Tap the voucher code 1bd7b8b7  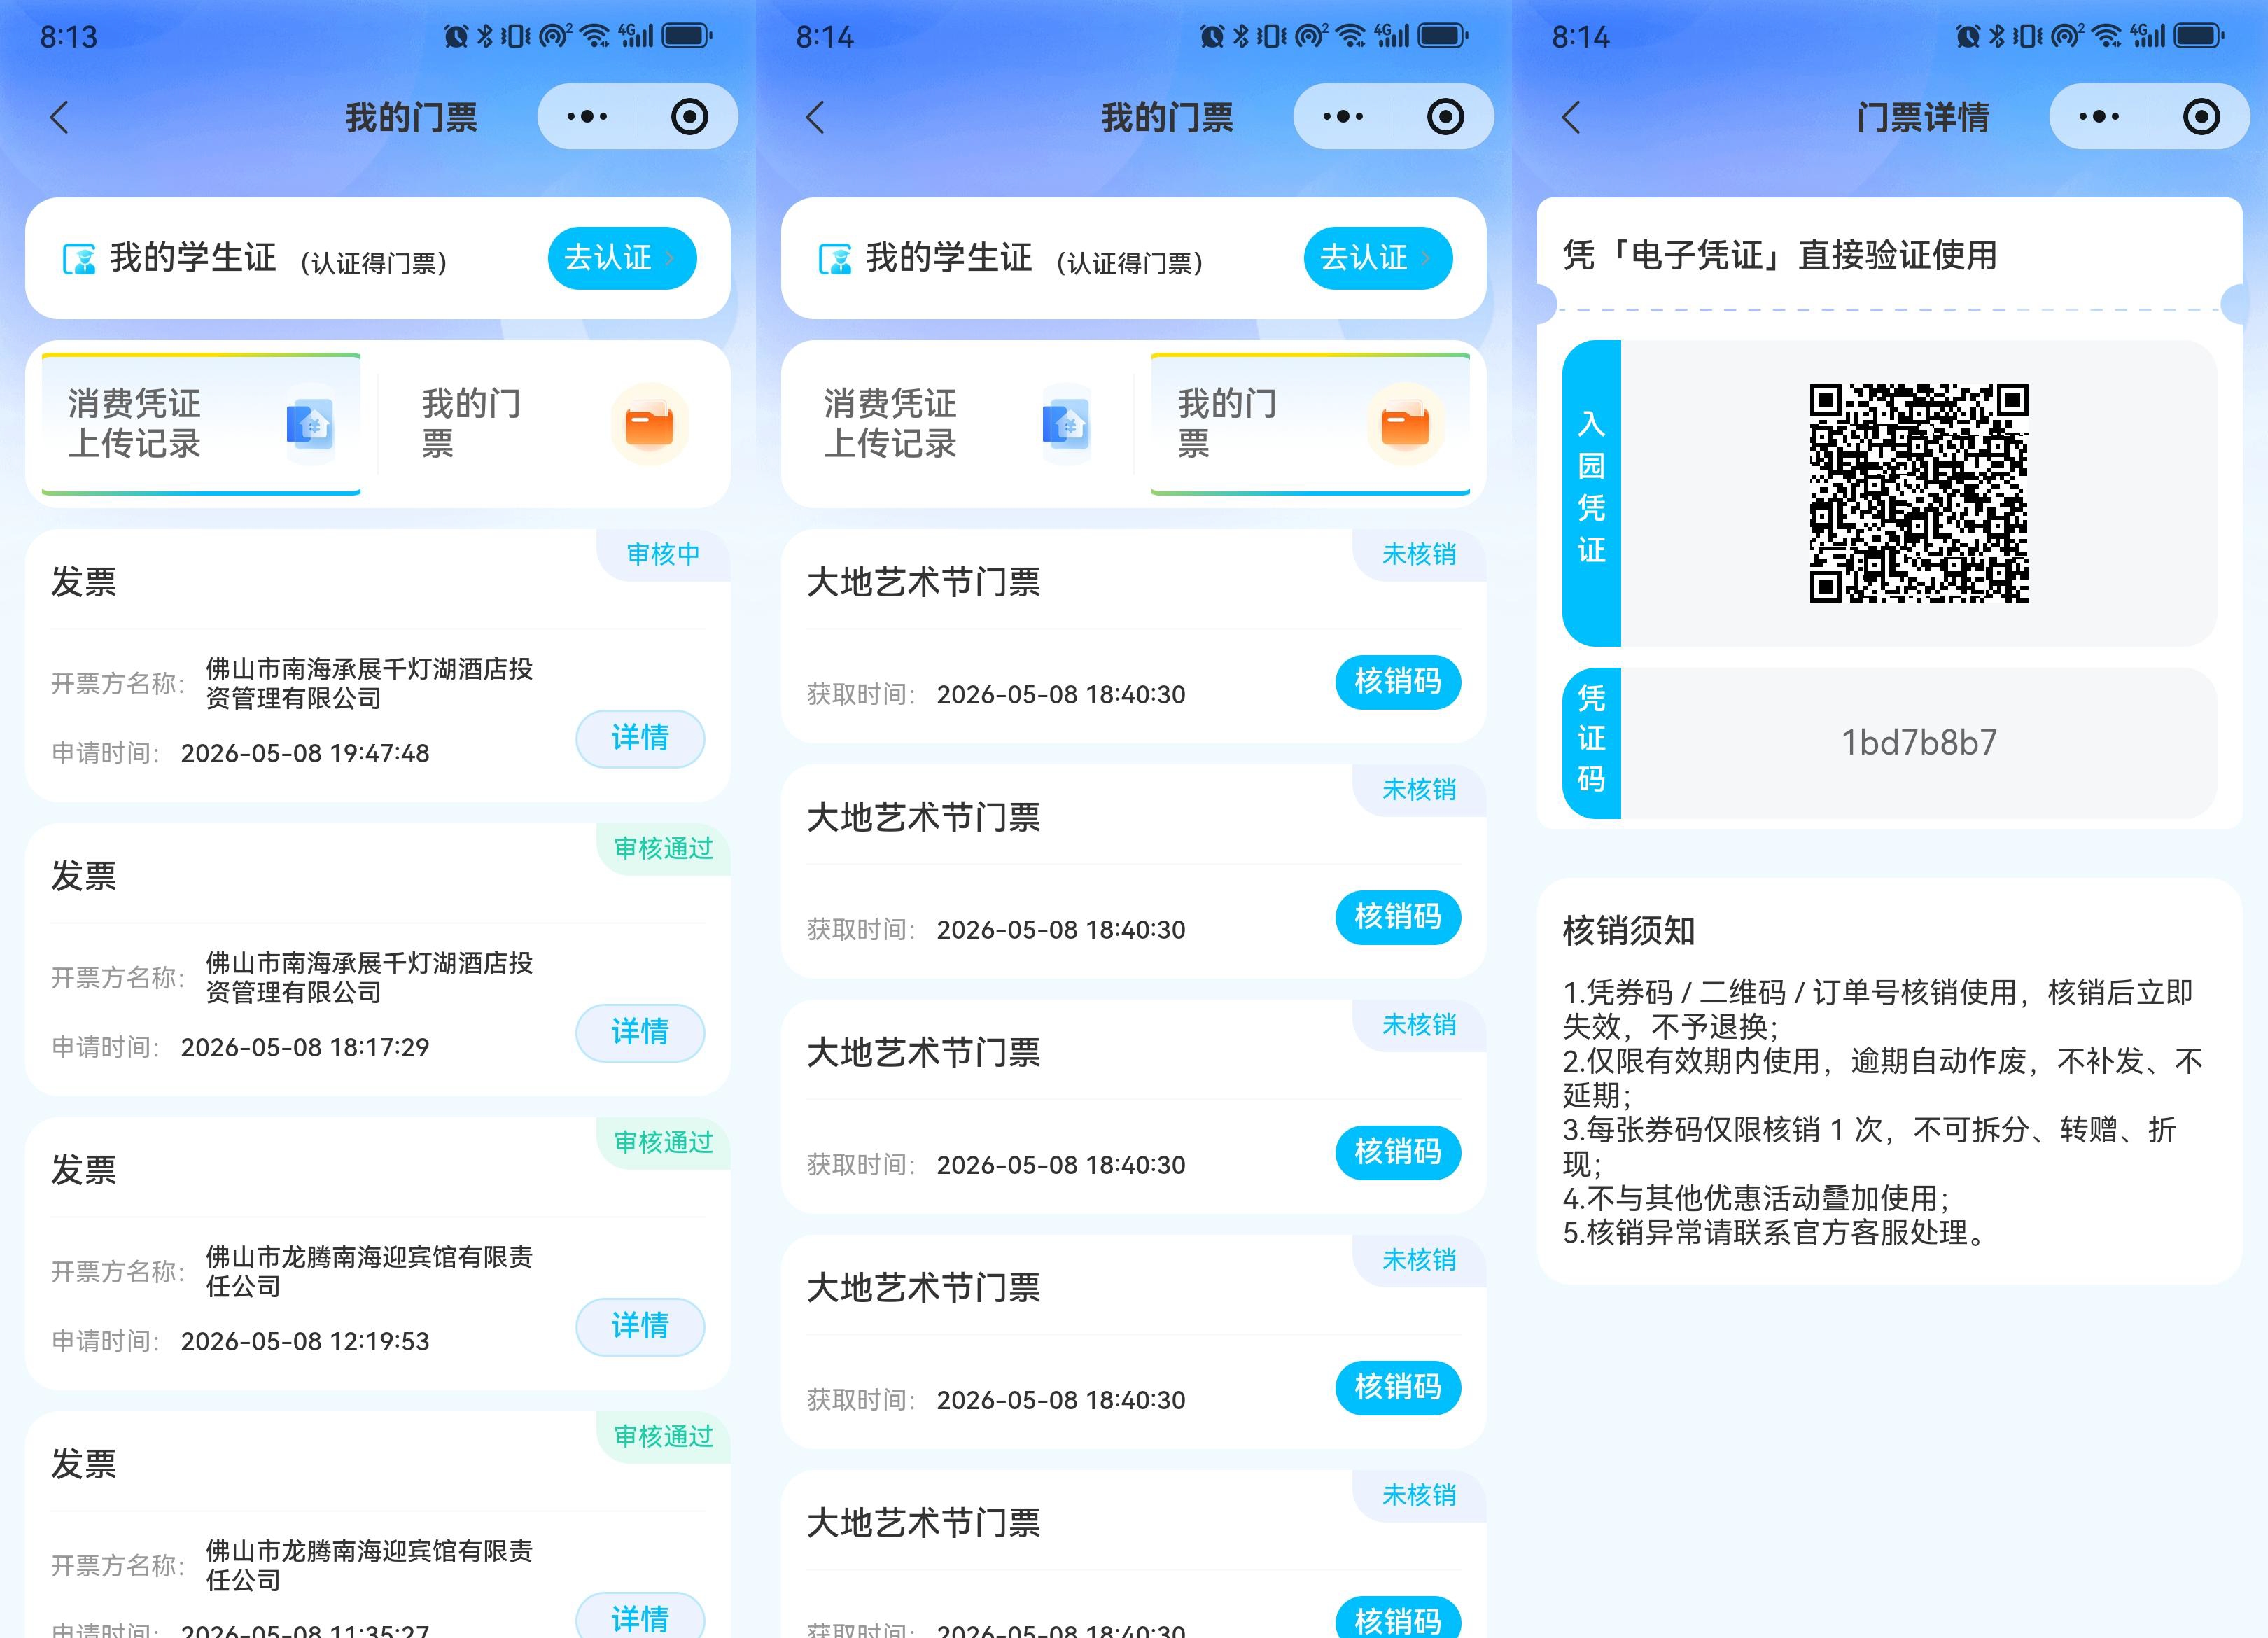pyautogui.click(x=1919, y=743)
